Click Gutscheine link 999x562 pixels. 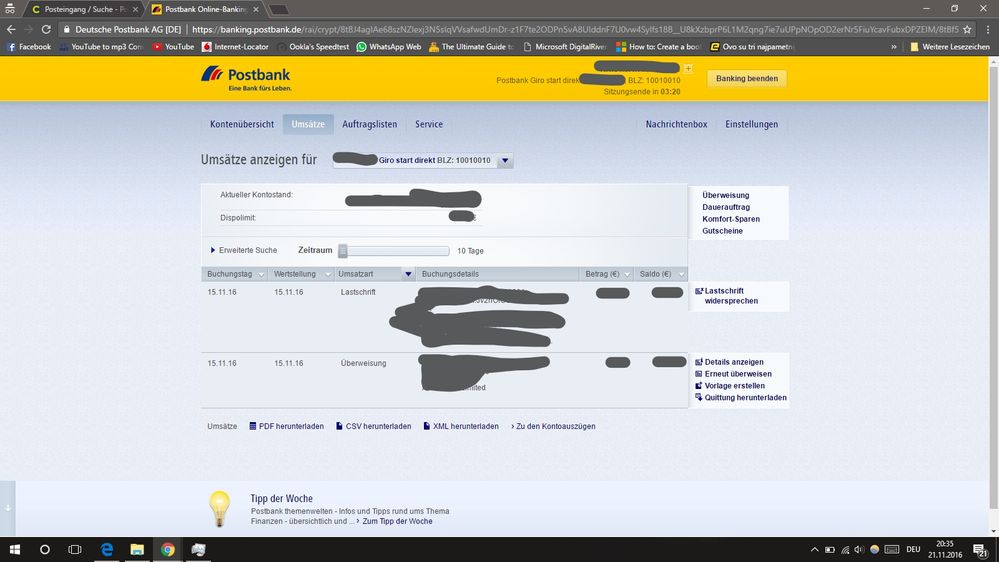(722, 231)
